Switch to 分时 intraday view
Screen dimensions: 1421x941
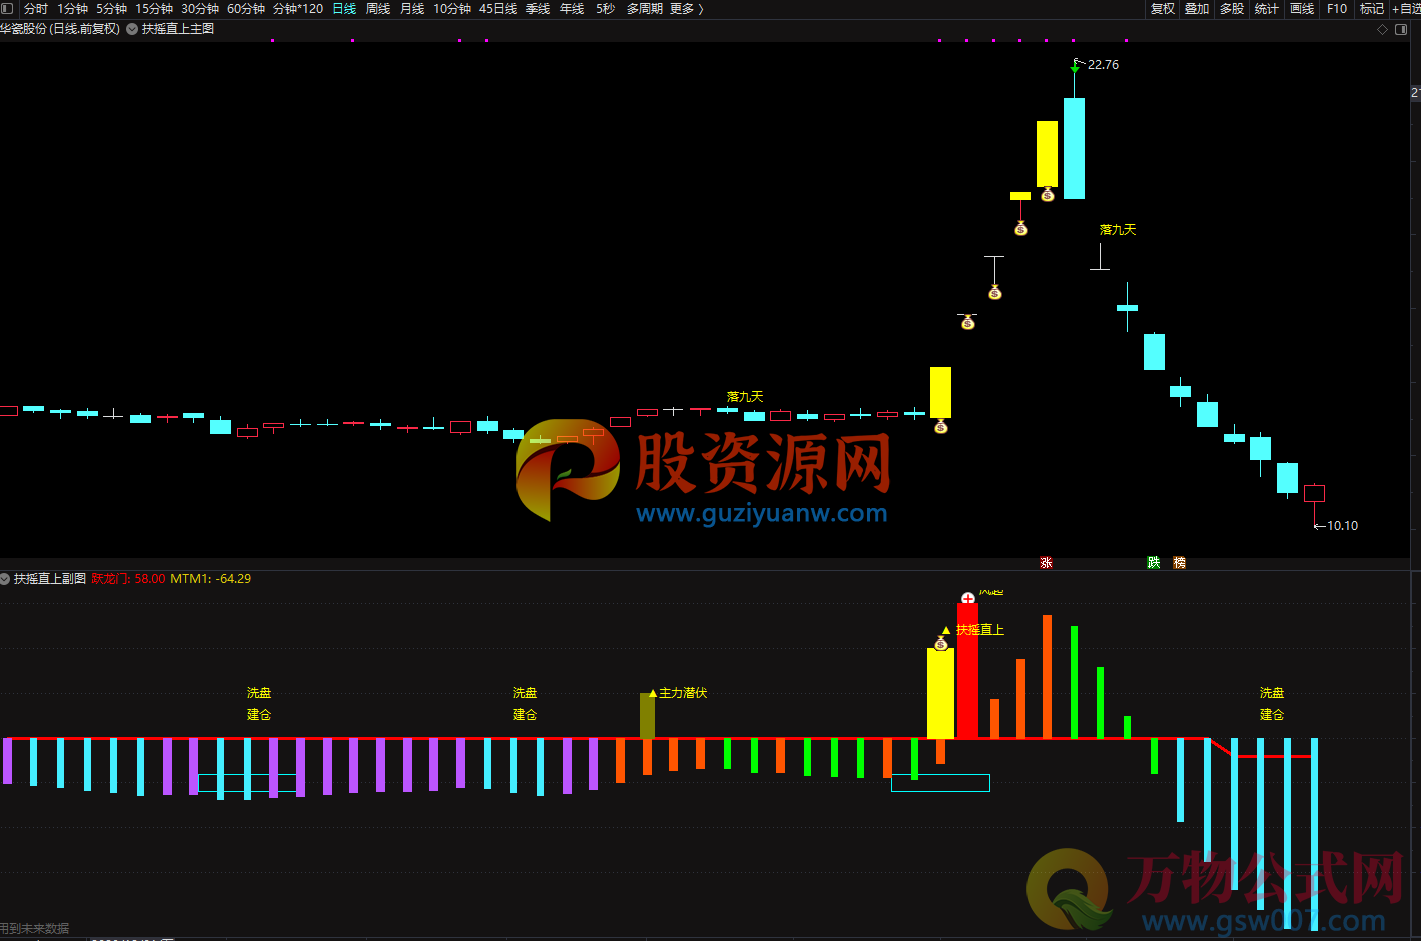tap(36, 8)
